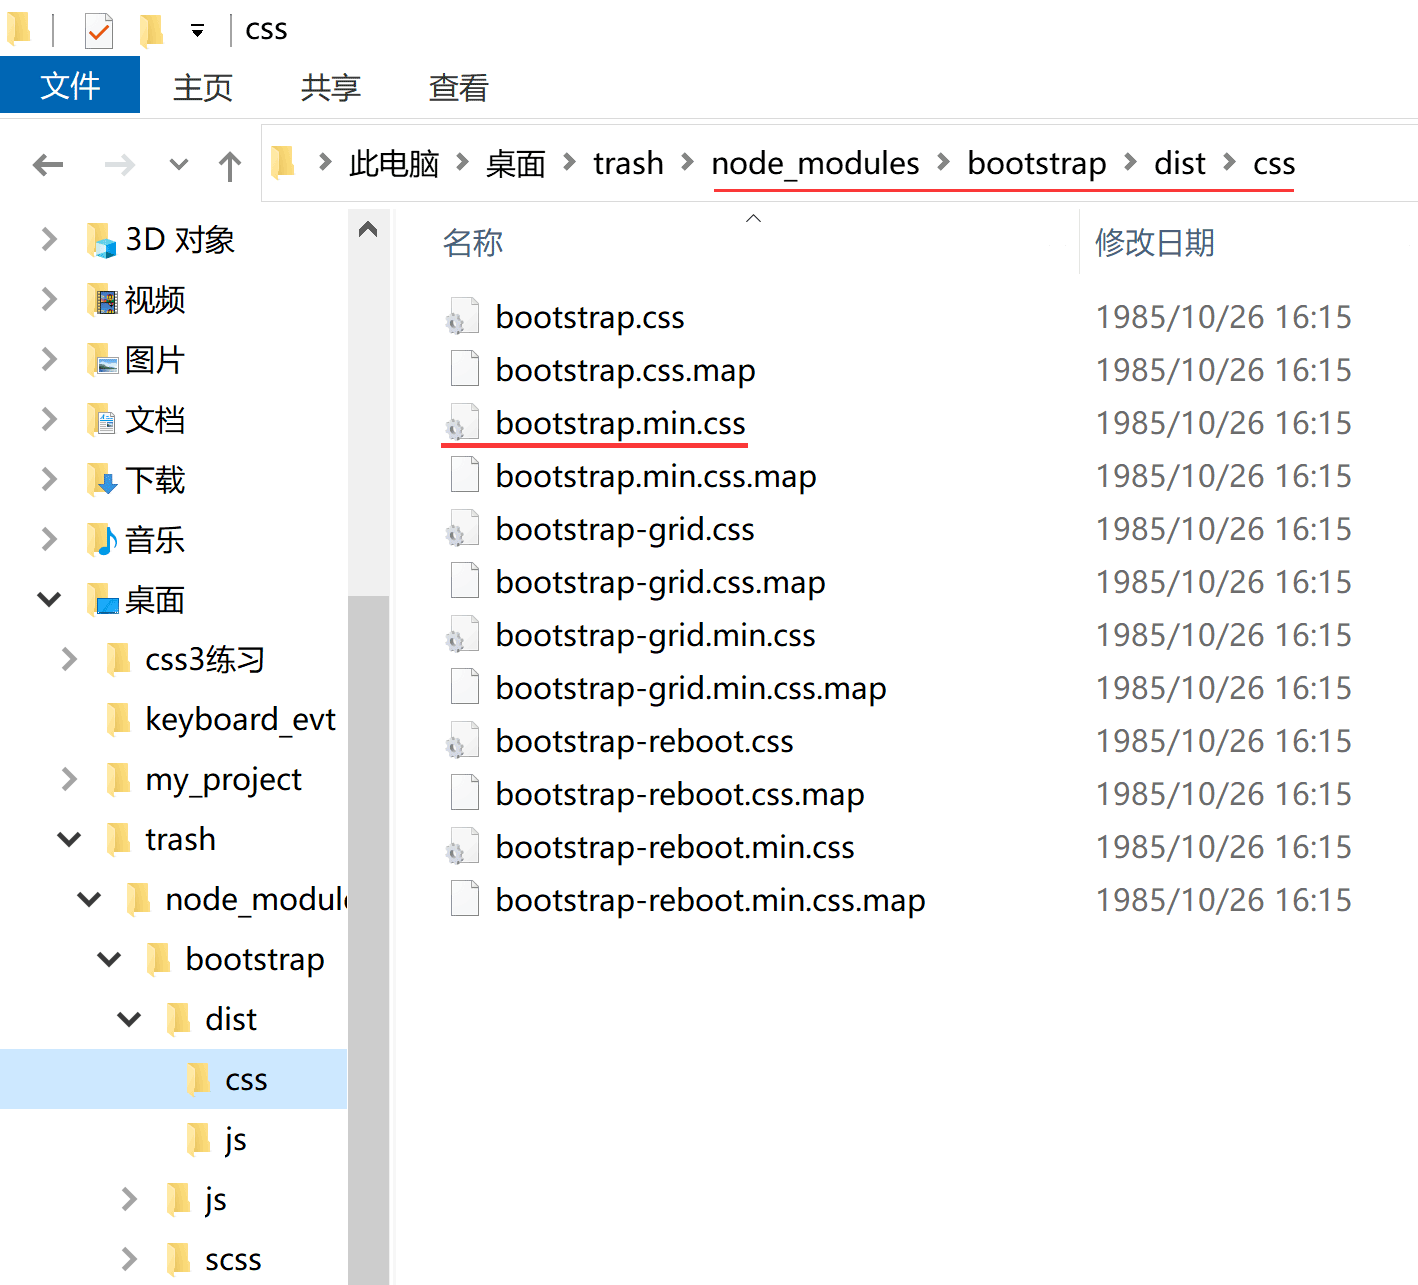This screenshot has height=1285, width=1418.
Task: Open dropdown chevron after node_modules breadcrumb
Action: tap(943, 162)
